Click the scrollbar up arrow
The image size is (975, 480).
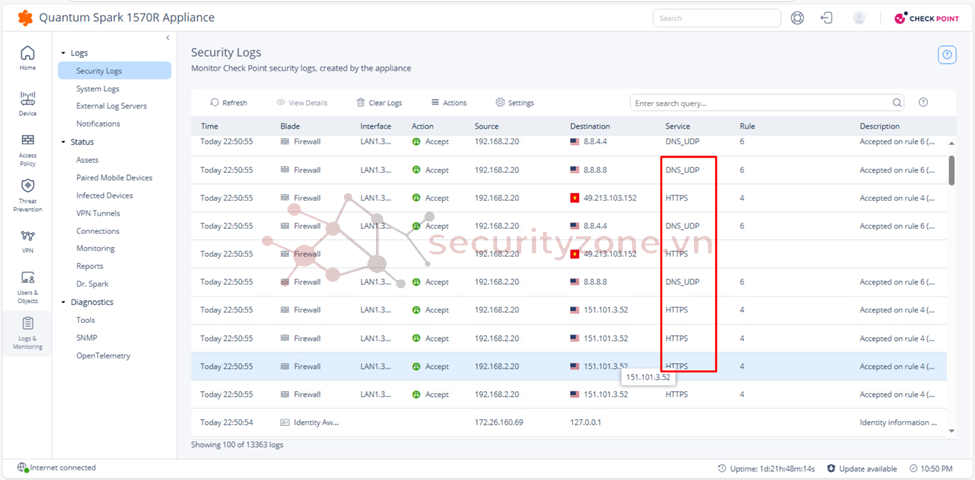click(951, 144)
